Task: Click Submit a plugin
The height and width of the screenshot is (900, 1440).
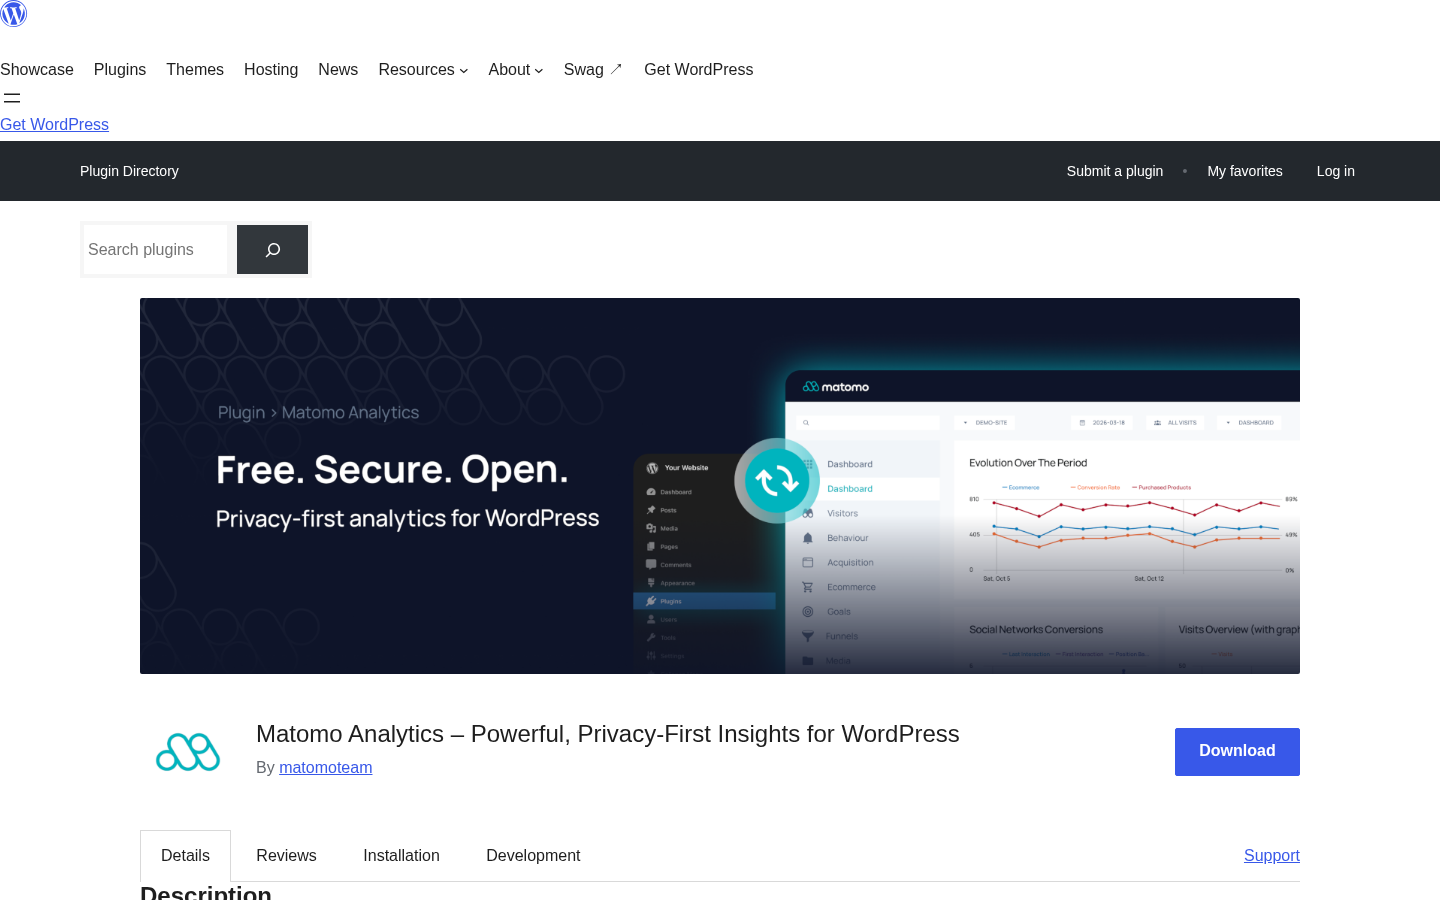Action: coord(1115,171)
